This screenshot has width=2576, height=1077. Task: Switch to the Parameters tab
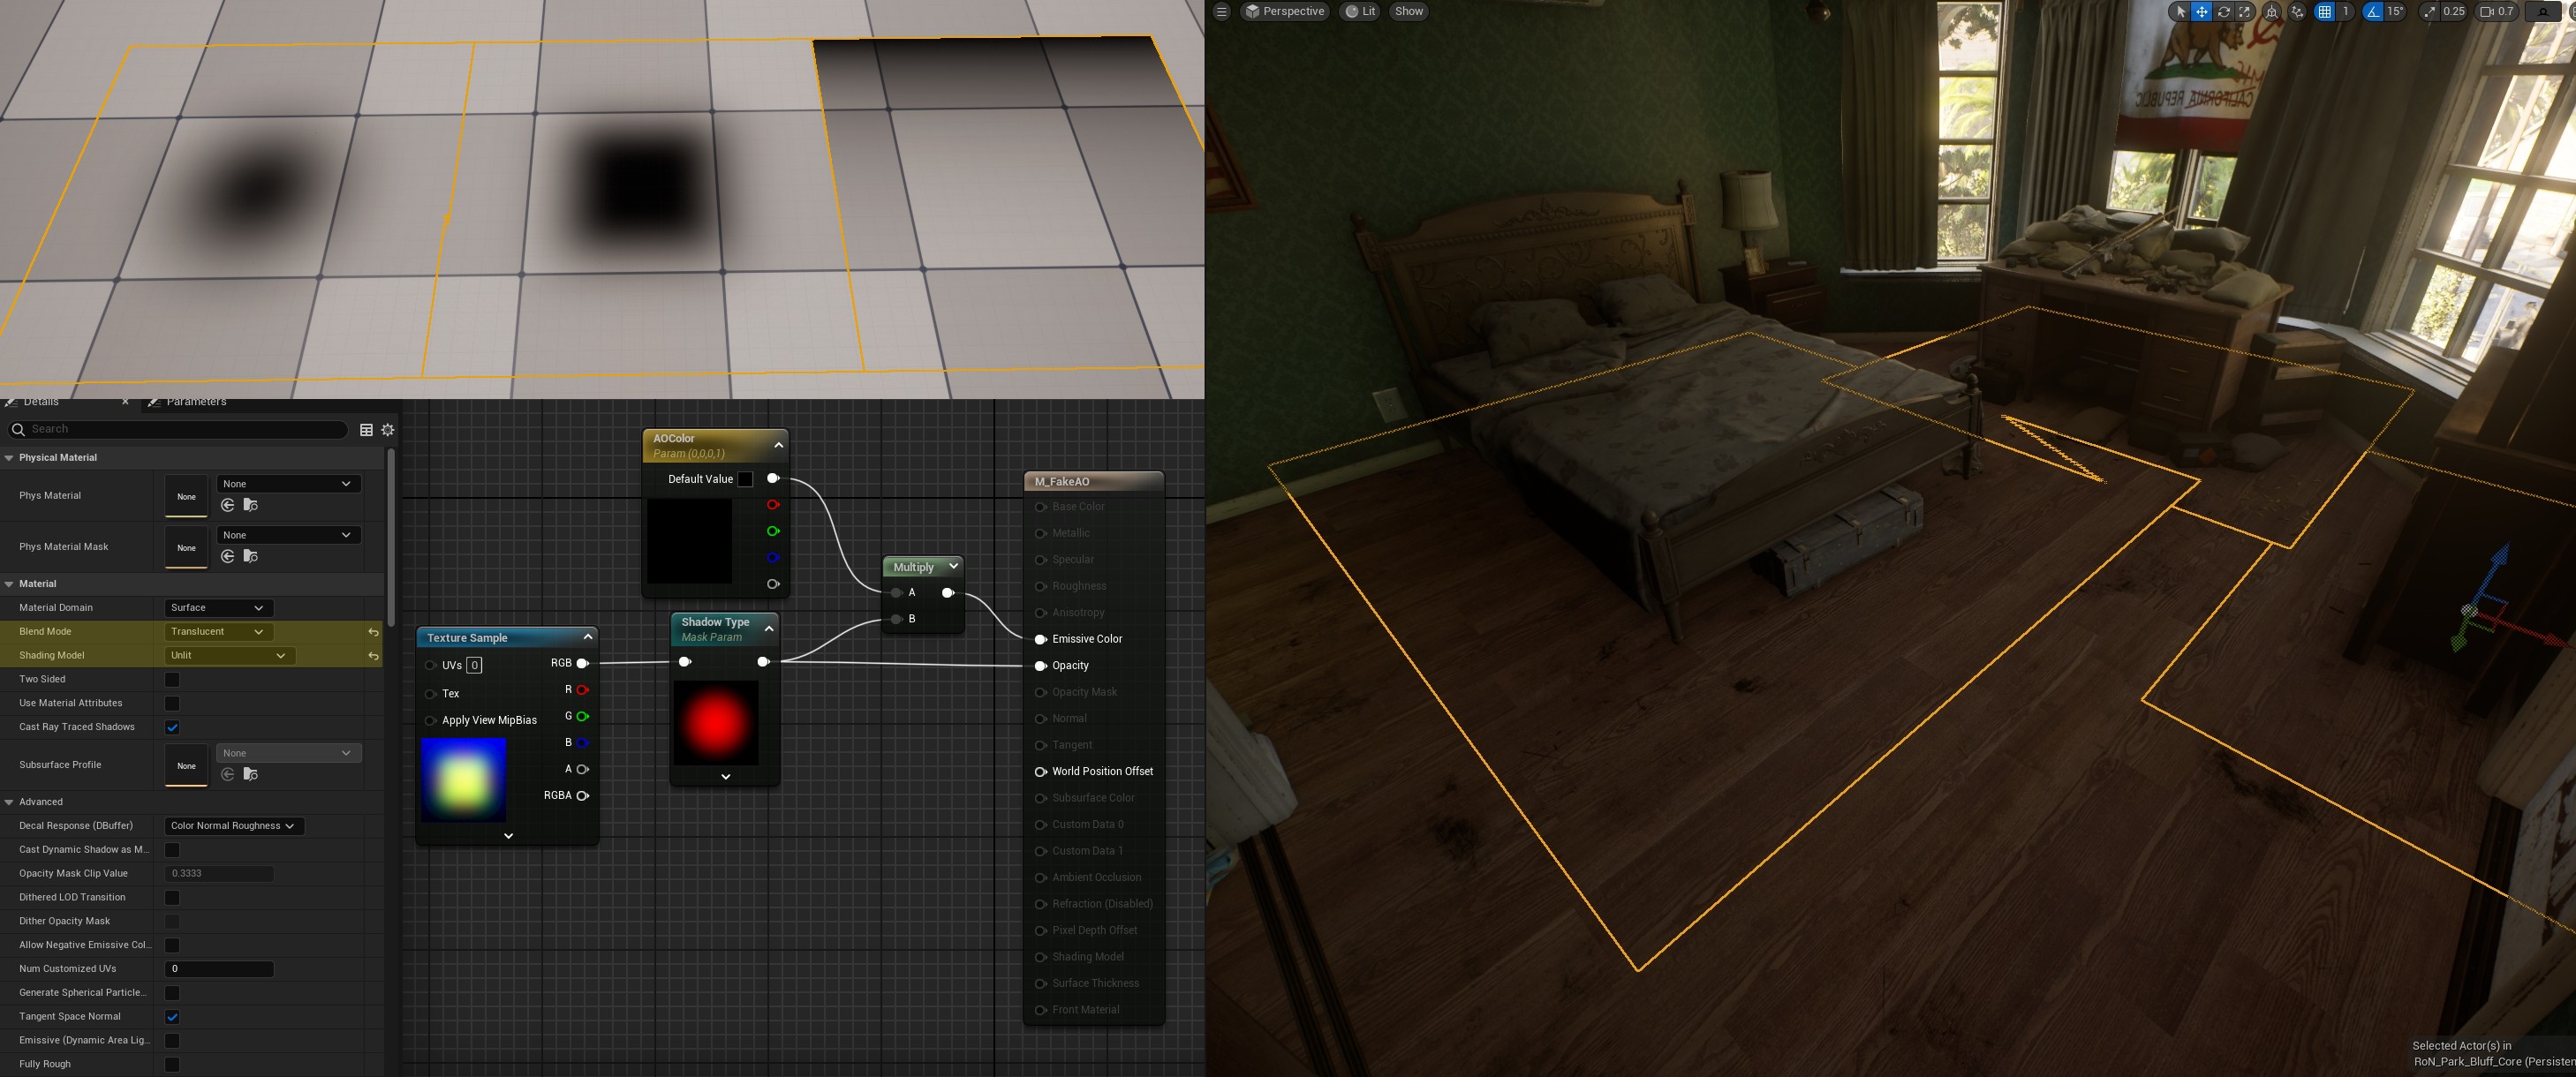pos(195,402)
